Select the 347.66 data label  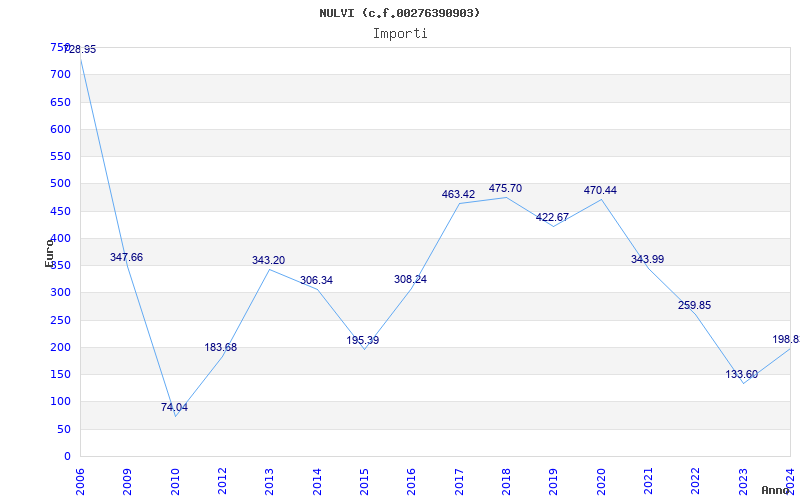click(127, 258)
